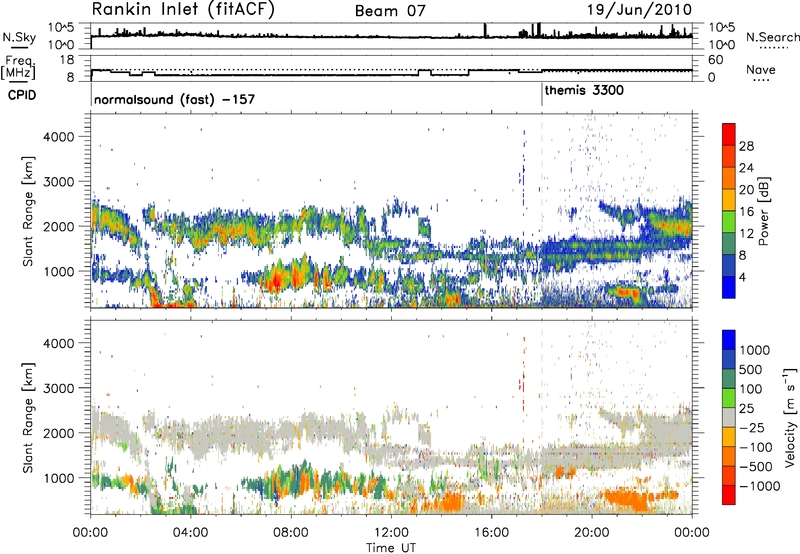This screenshot has height=554, width=800.
Task: Click the 'Nave' legend label
Action: [x=761, y=69]
